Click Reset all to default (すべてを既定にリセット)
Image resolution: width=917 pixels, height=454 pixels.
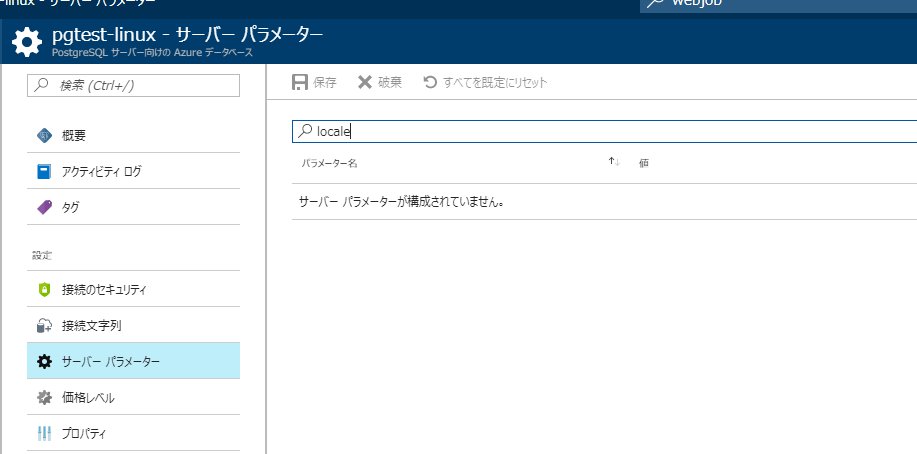click(485, 82)
